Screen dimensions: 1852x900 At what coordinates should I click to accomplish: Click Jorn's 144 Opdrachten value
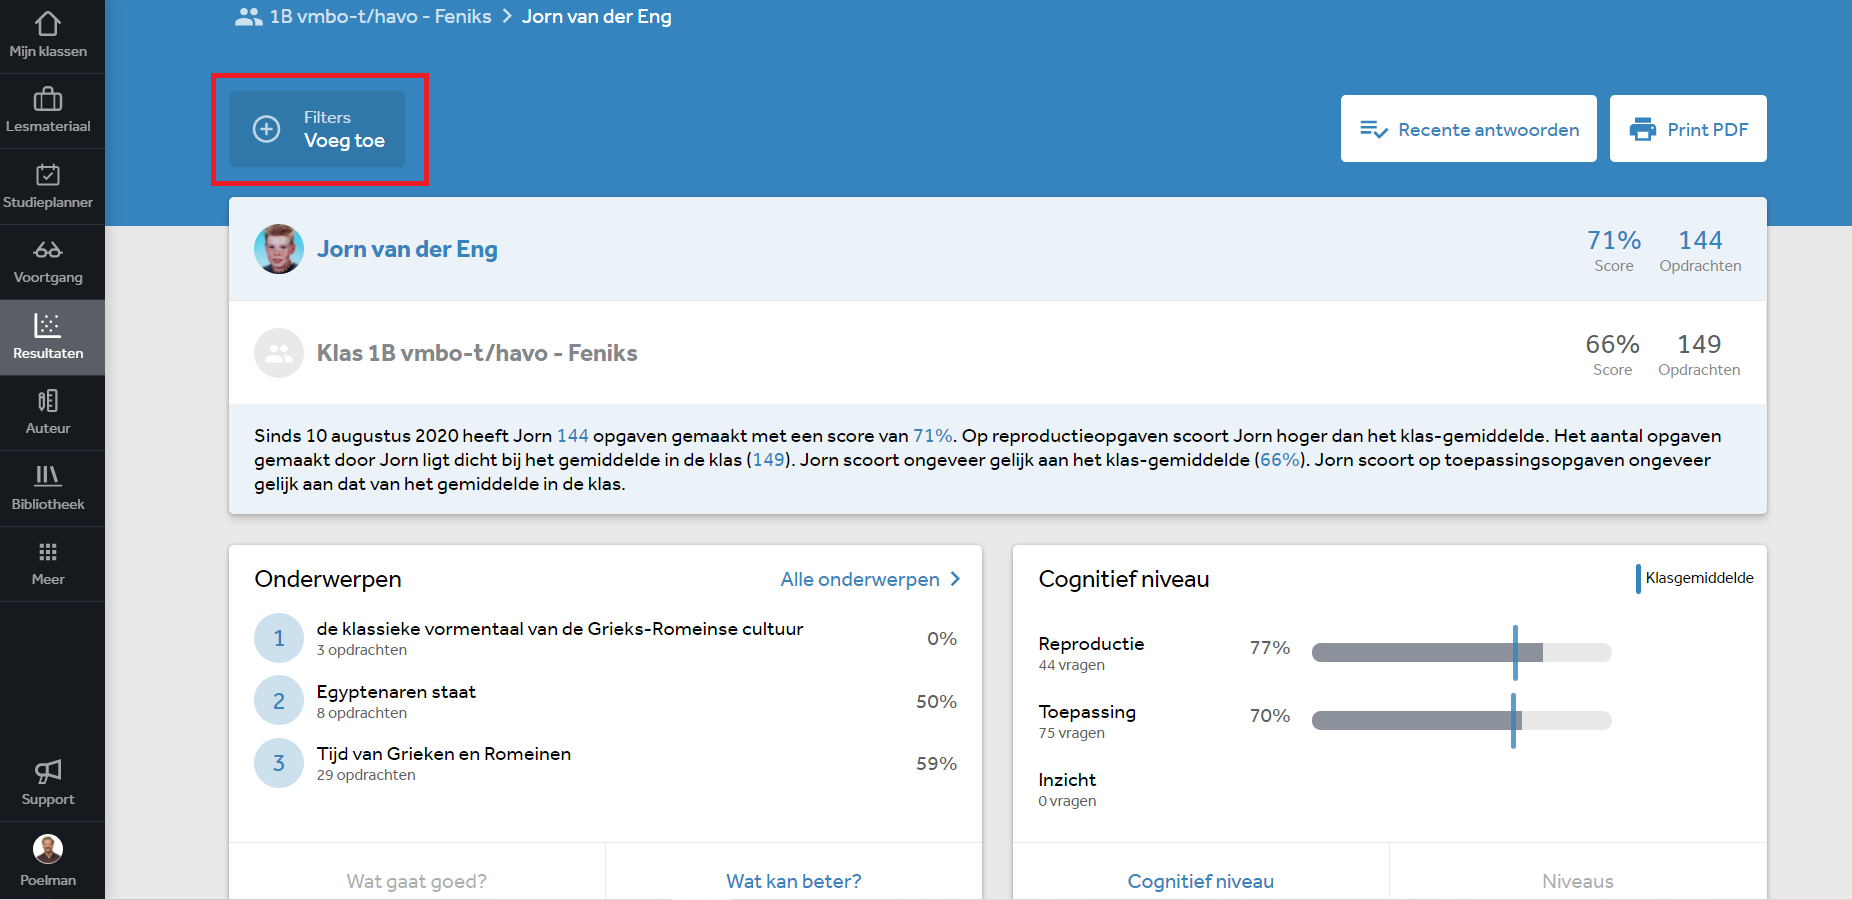[1700, 240]
